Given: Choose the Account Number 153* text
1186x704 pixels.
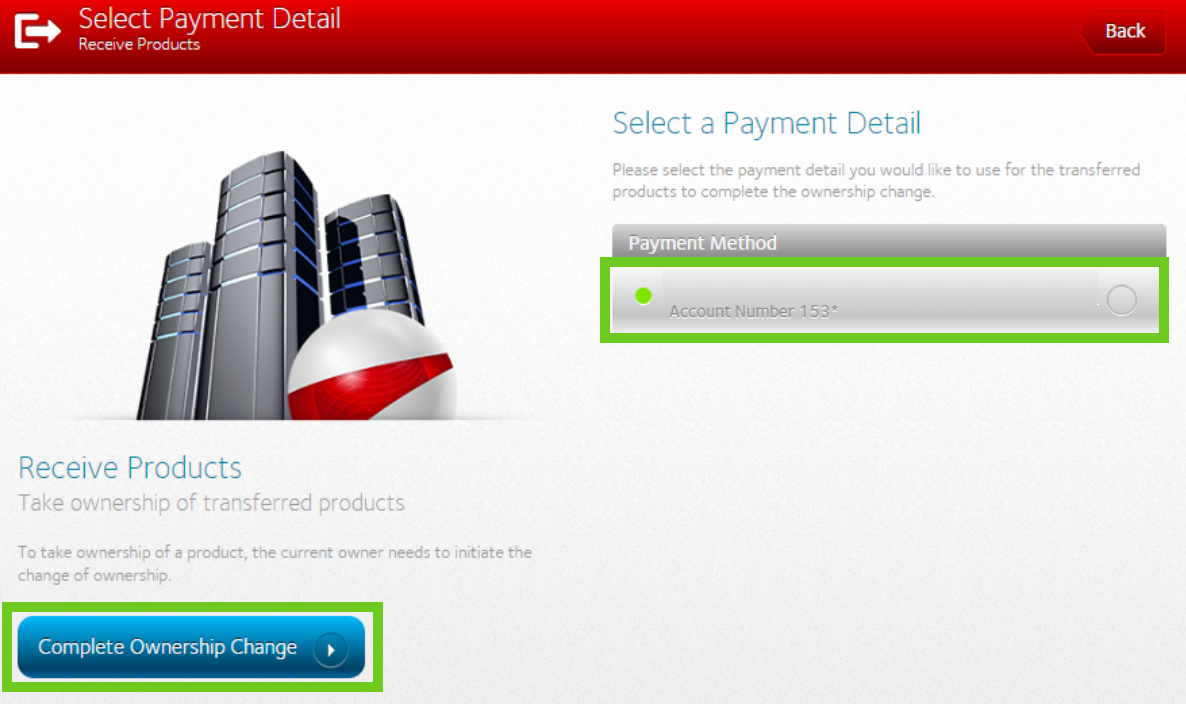Looking at the screenshot, I should click(x=753, y=312).
